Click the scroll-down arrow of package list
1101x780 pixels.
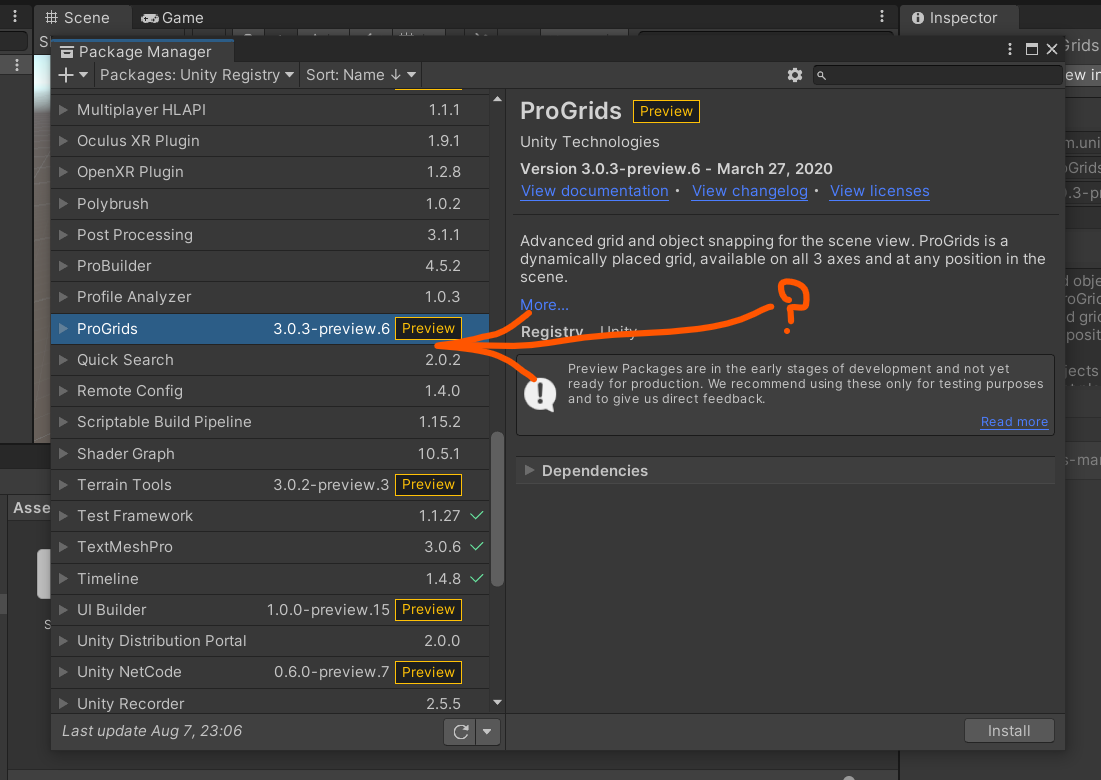click(x=497, y=703)
